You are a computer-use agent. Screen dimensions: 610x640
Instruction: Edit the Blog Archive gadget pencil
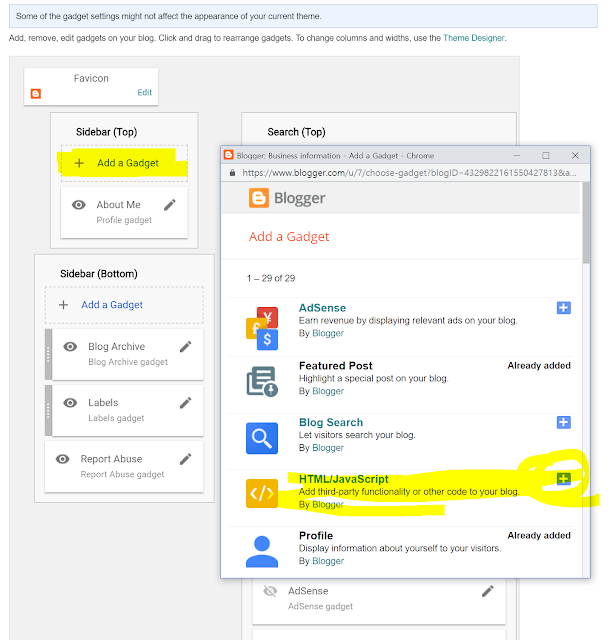click(x=186, y=347)
